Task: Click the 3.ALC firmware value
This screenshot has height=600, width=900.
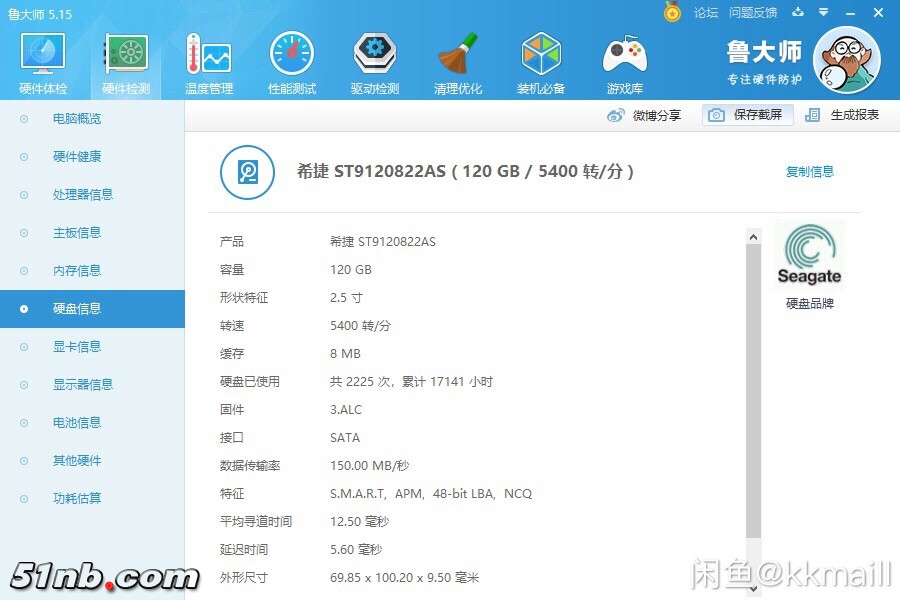Action: (346, 410)
